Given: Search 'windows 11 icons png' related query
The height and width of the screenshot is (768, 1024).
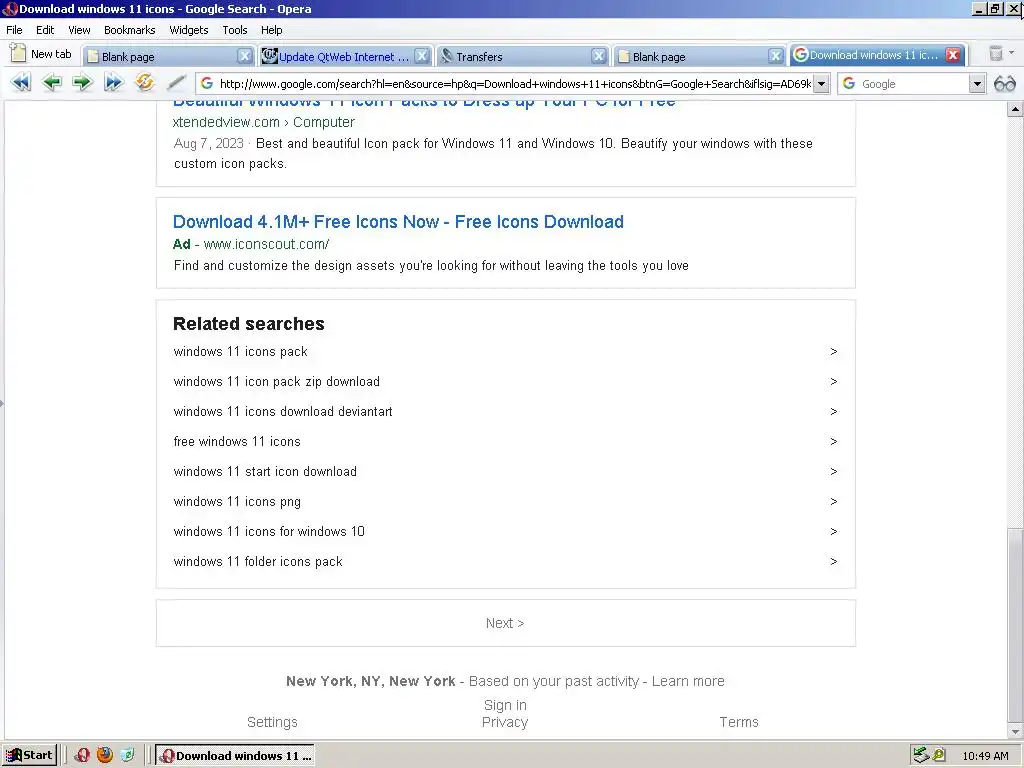Looking at the screenshot, I should [x=237, y=502].
